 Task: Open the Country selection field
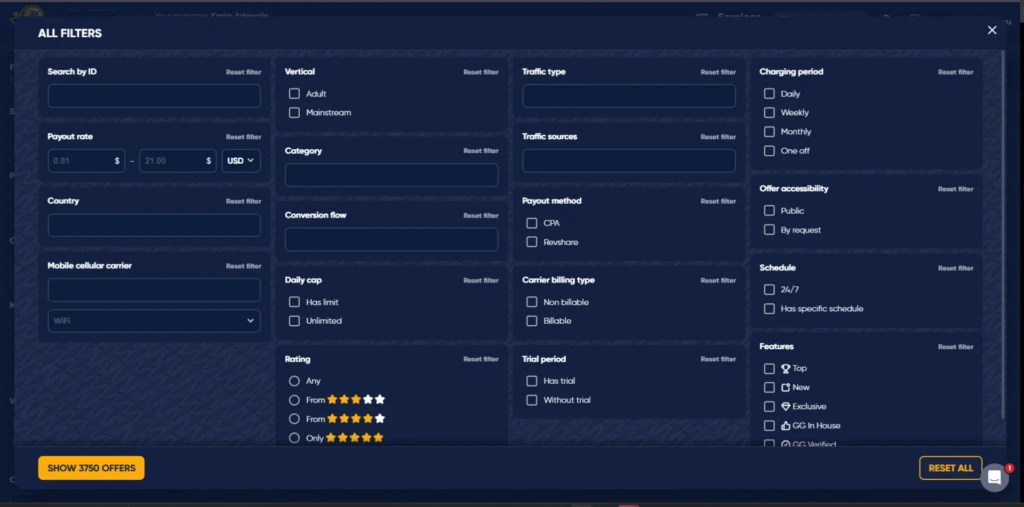(154, 225)
